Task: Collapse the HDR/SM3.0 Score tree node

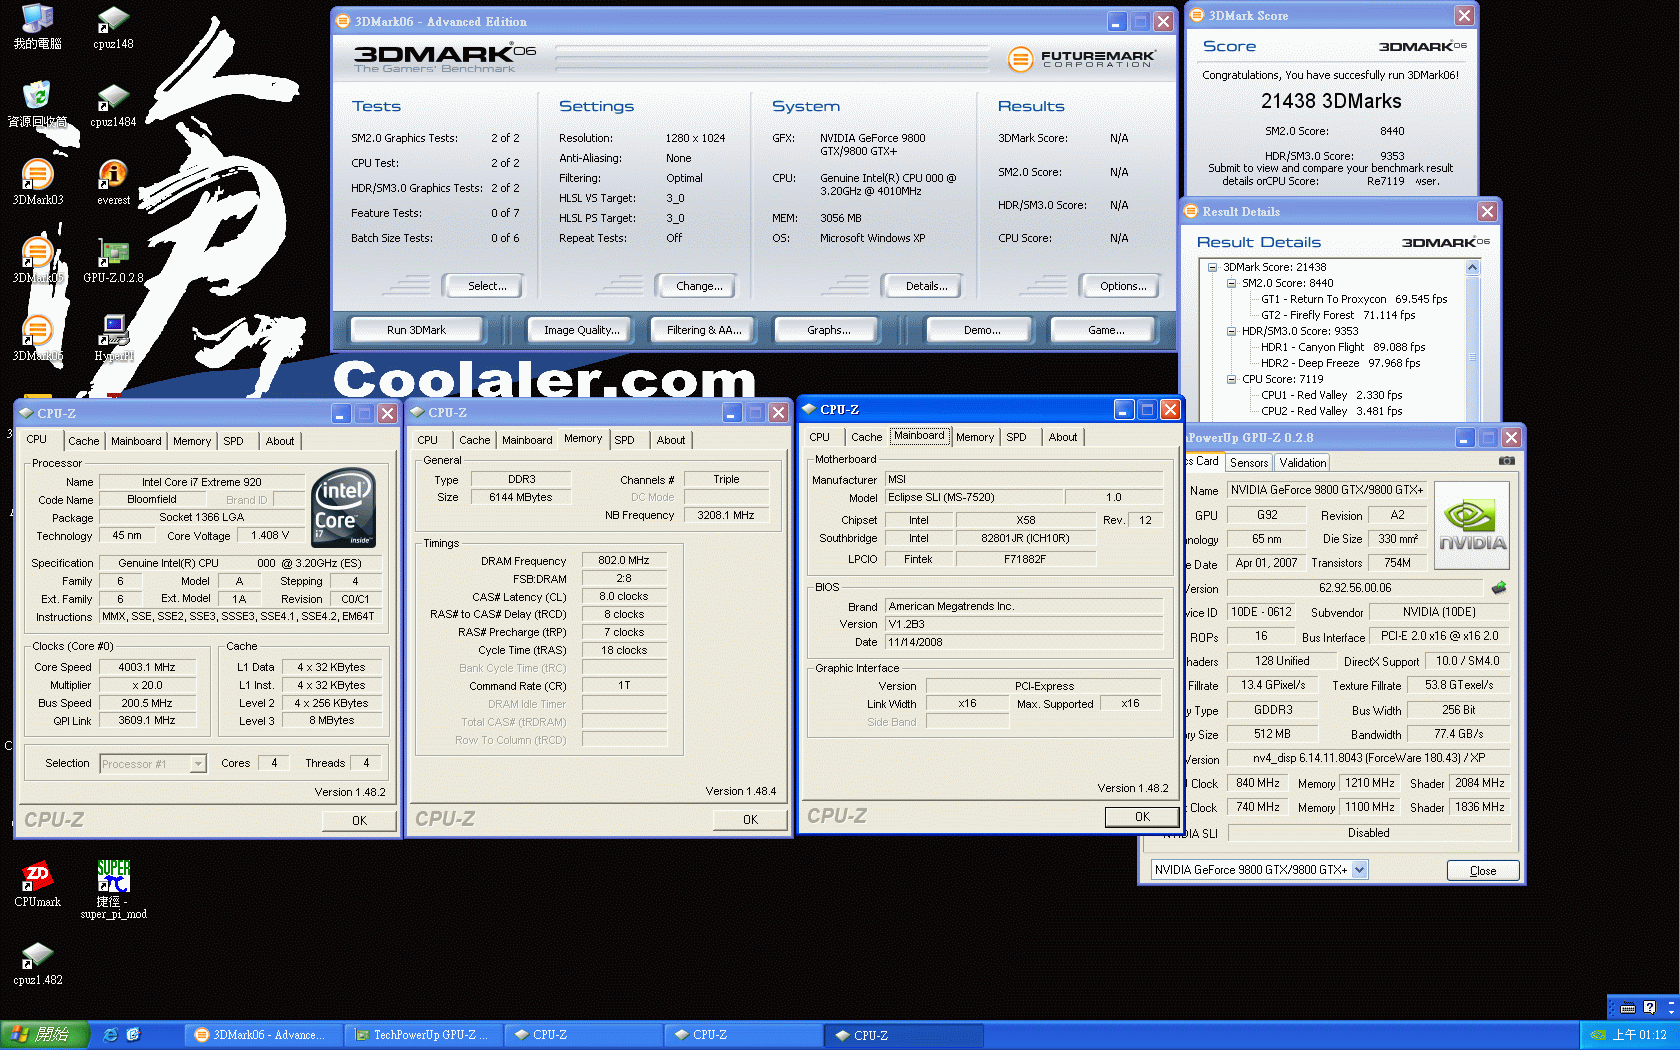Action: click(x=1232, y=331)
